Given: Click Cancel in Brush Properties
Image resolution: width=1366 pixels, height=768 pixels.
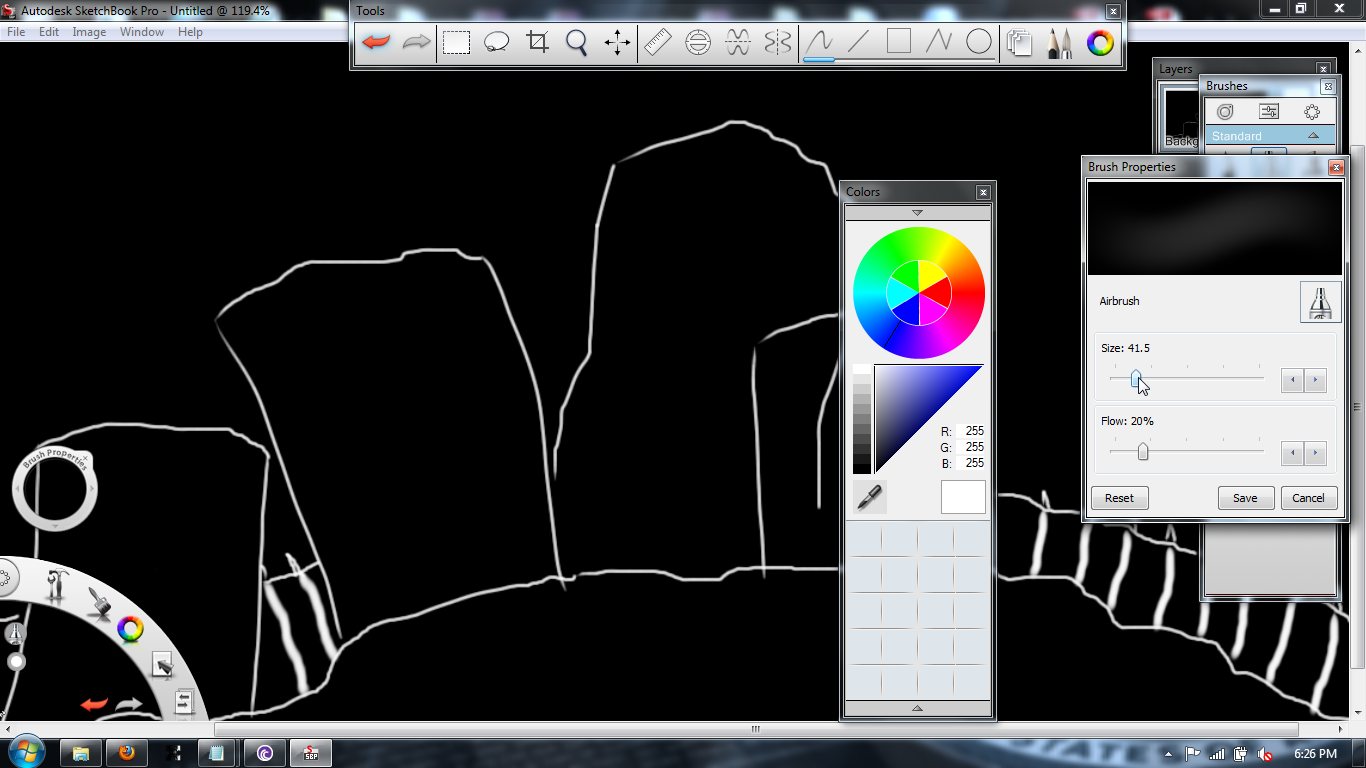Looking at the screenshot, I should [1309, 498].
